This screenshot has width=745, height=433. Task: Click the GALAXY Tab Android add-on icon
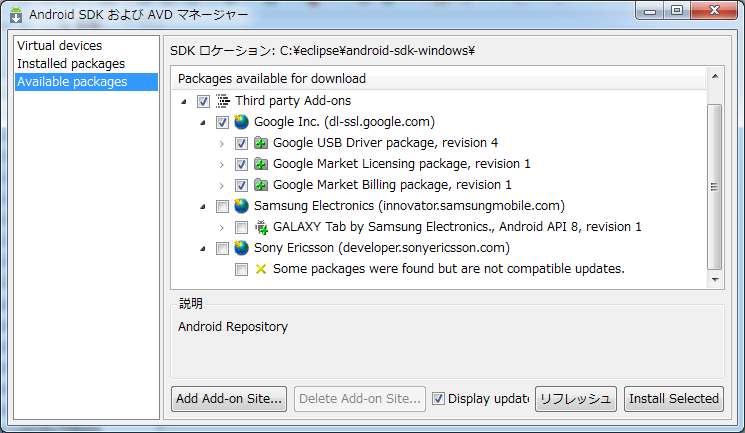coord(261,227)
